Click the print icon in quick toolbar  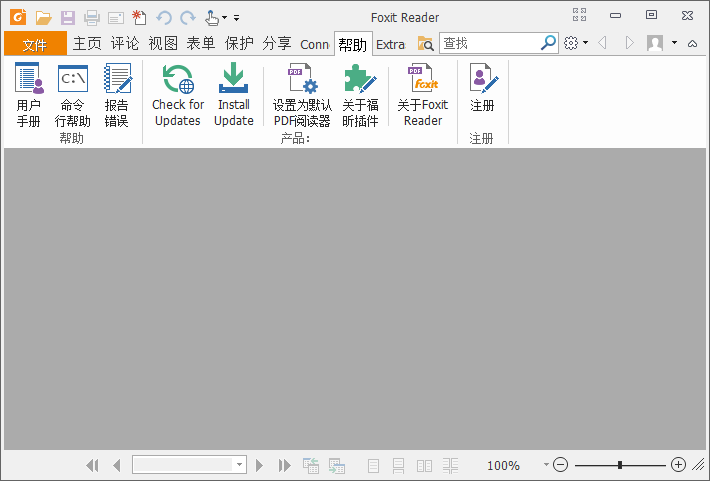(x=92, y=18)
